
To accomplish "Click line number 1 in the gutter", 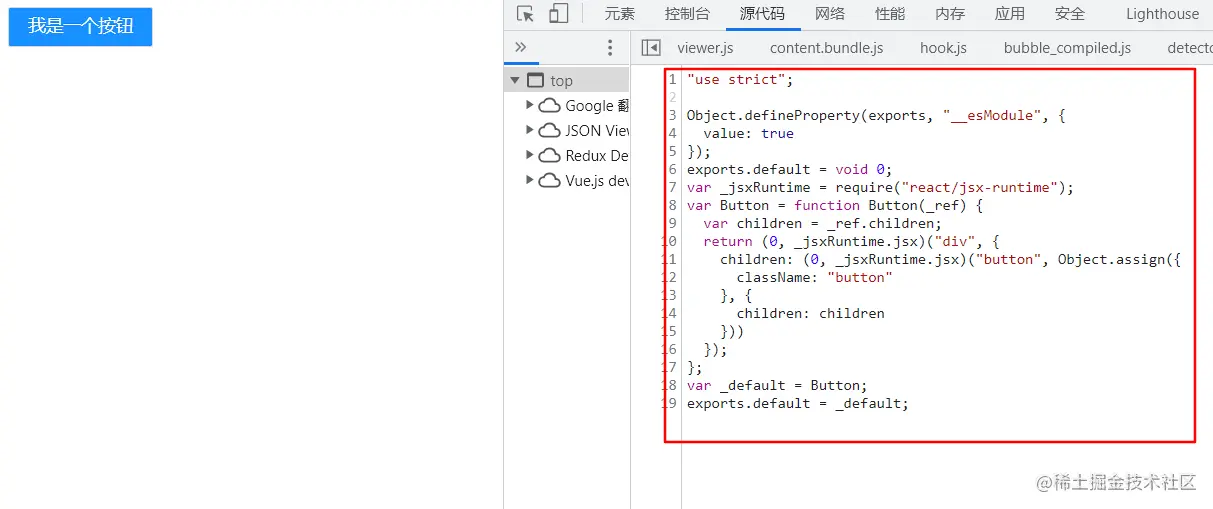I will 673,79.
